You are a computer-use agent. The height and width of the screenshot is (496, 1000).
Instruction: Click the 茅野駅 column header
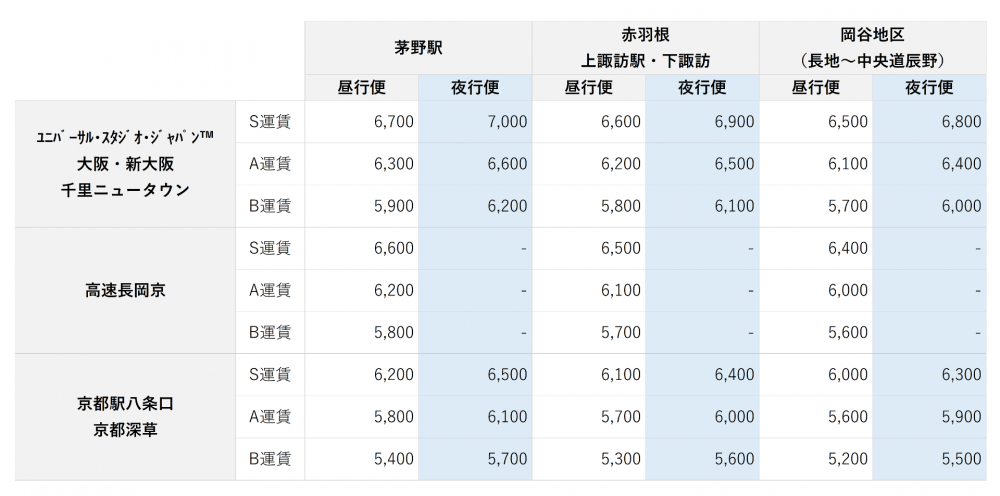click(418, 47)
